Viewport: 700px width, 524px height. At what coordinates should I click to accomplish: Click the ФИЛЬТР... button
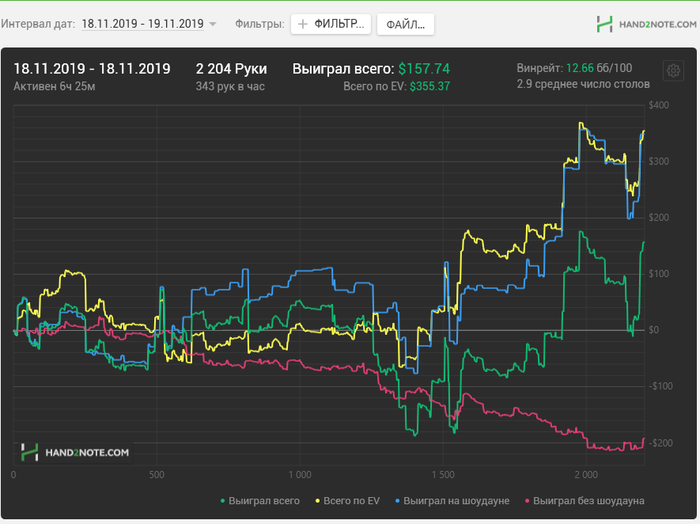point(331,24)
